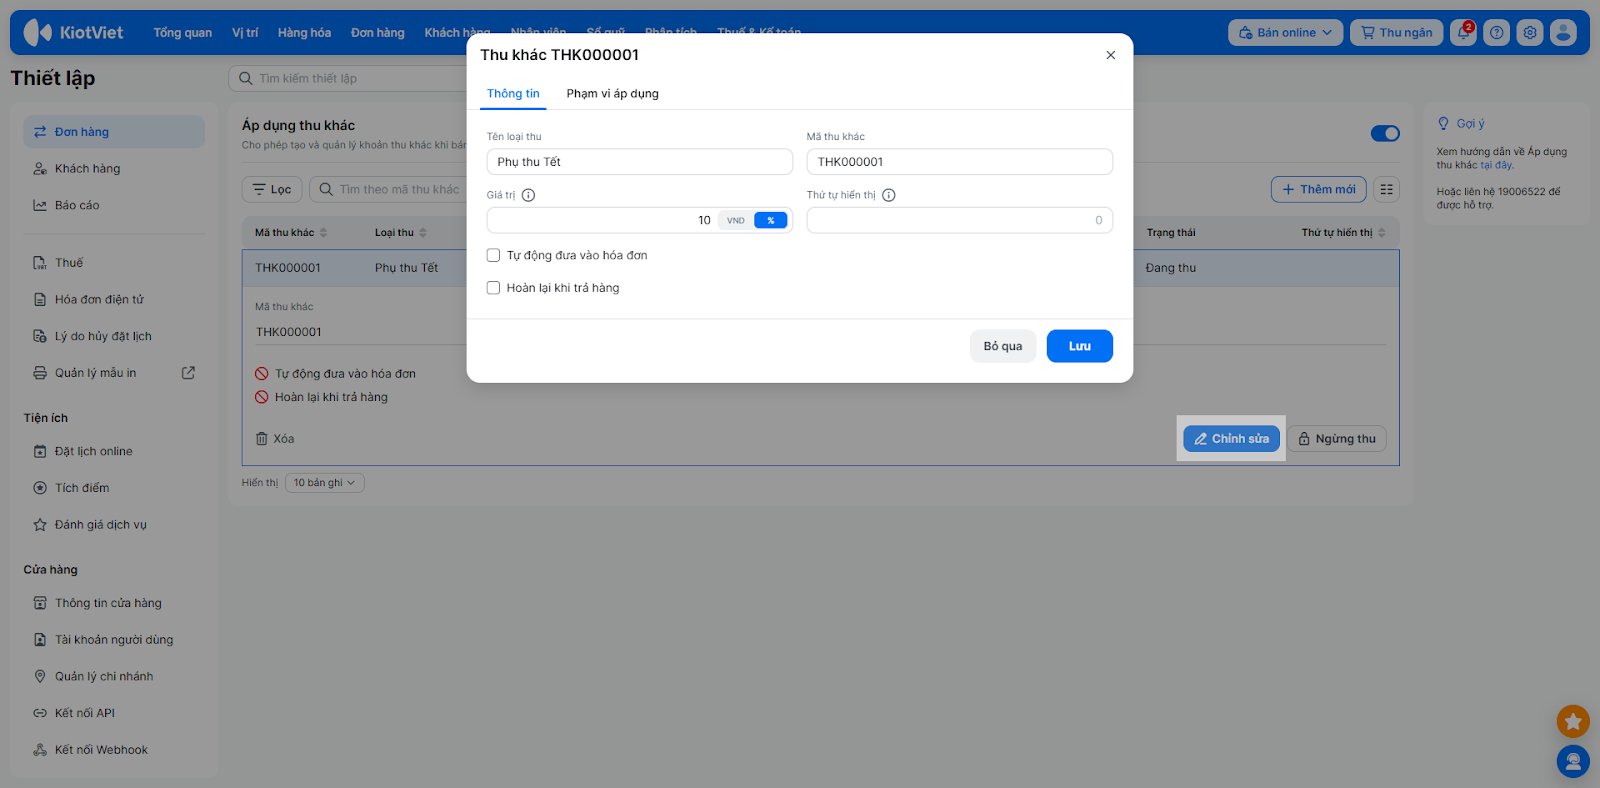Open Kết nối API in sidebar

click(x=114, y=713)
